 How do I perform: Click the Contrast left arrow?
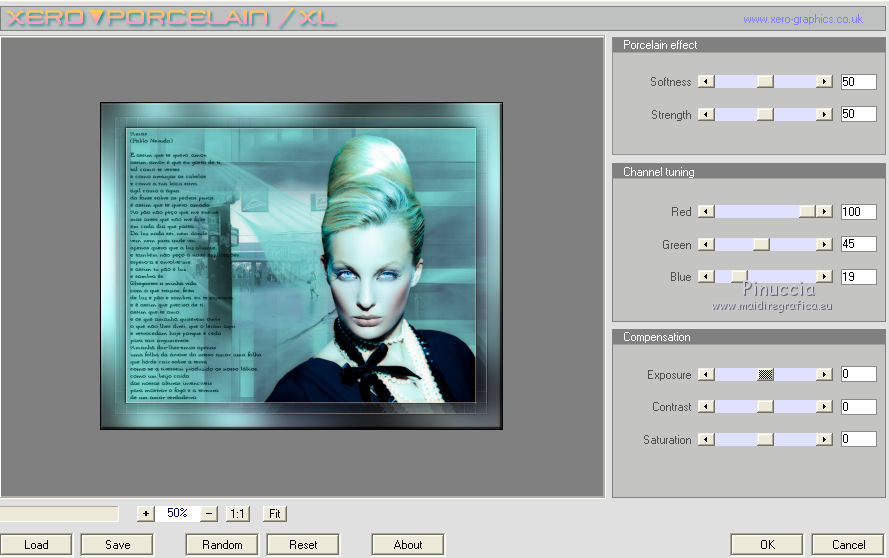[x=706, y=407]
